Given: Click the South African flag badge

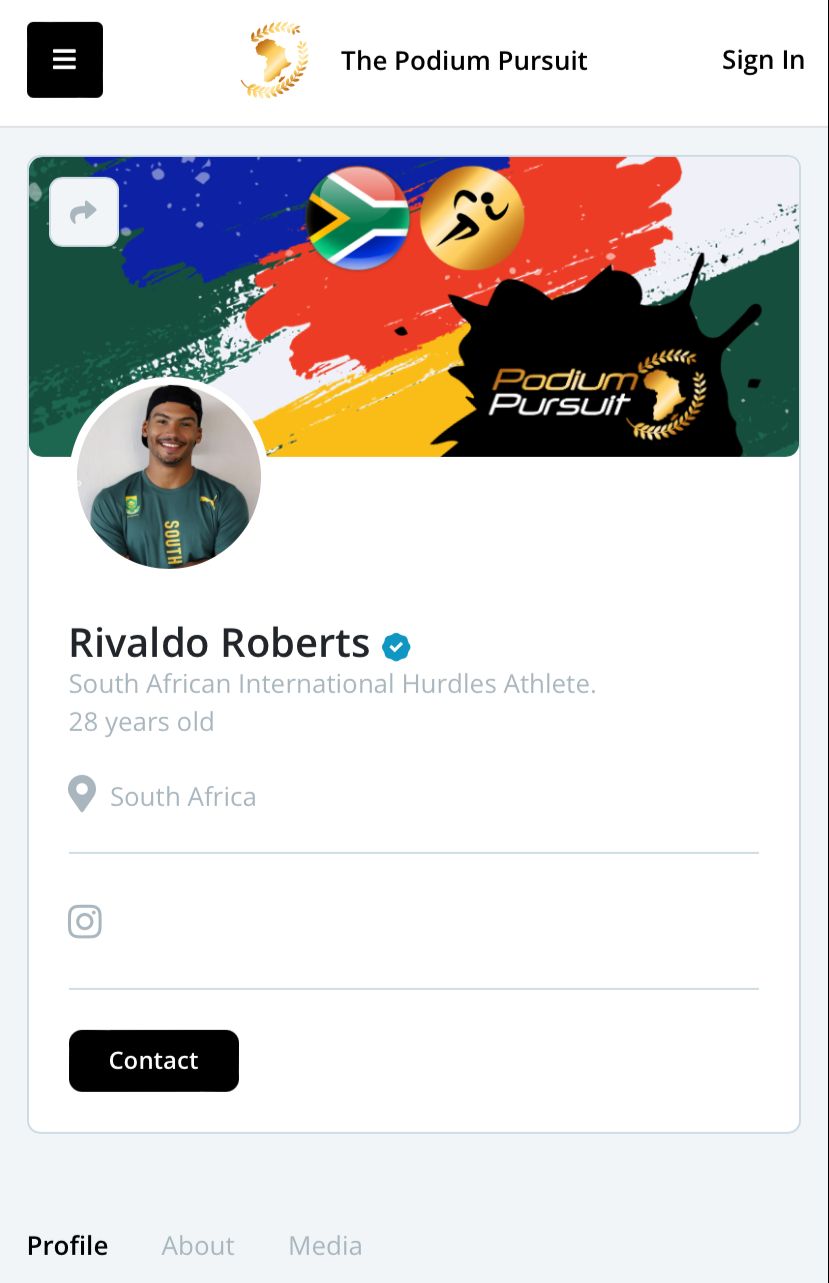Looking at the screenshot, I should (x=357, y=218).
